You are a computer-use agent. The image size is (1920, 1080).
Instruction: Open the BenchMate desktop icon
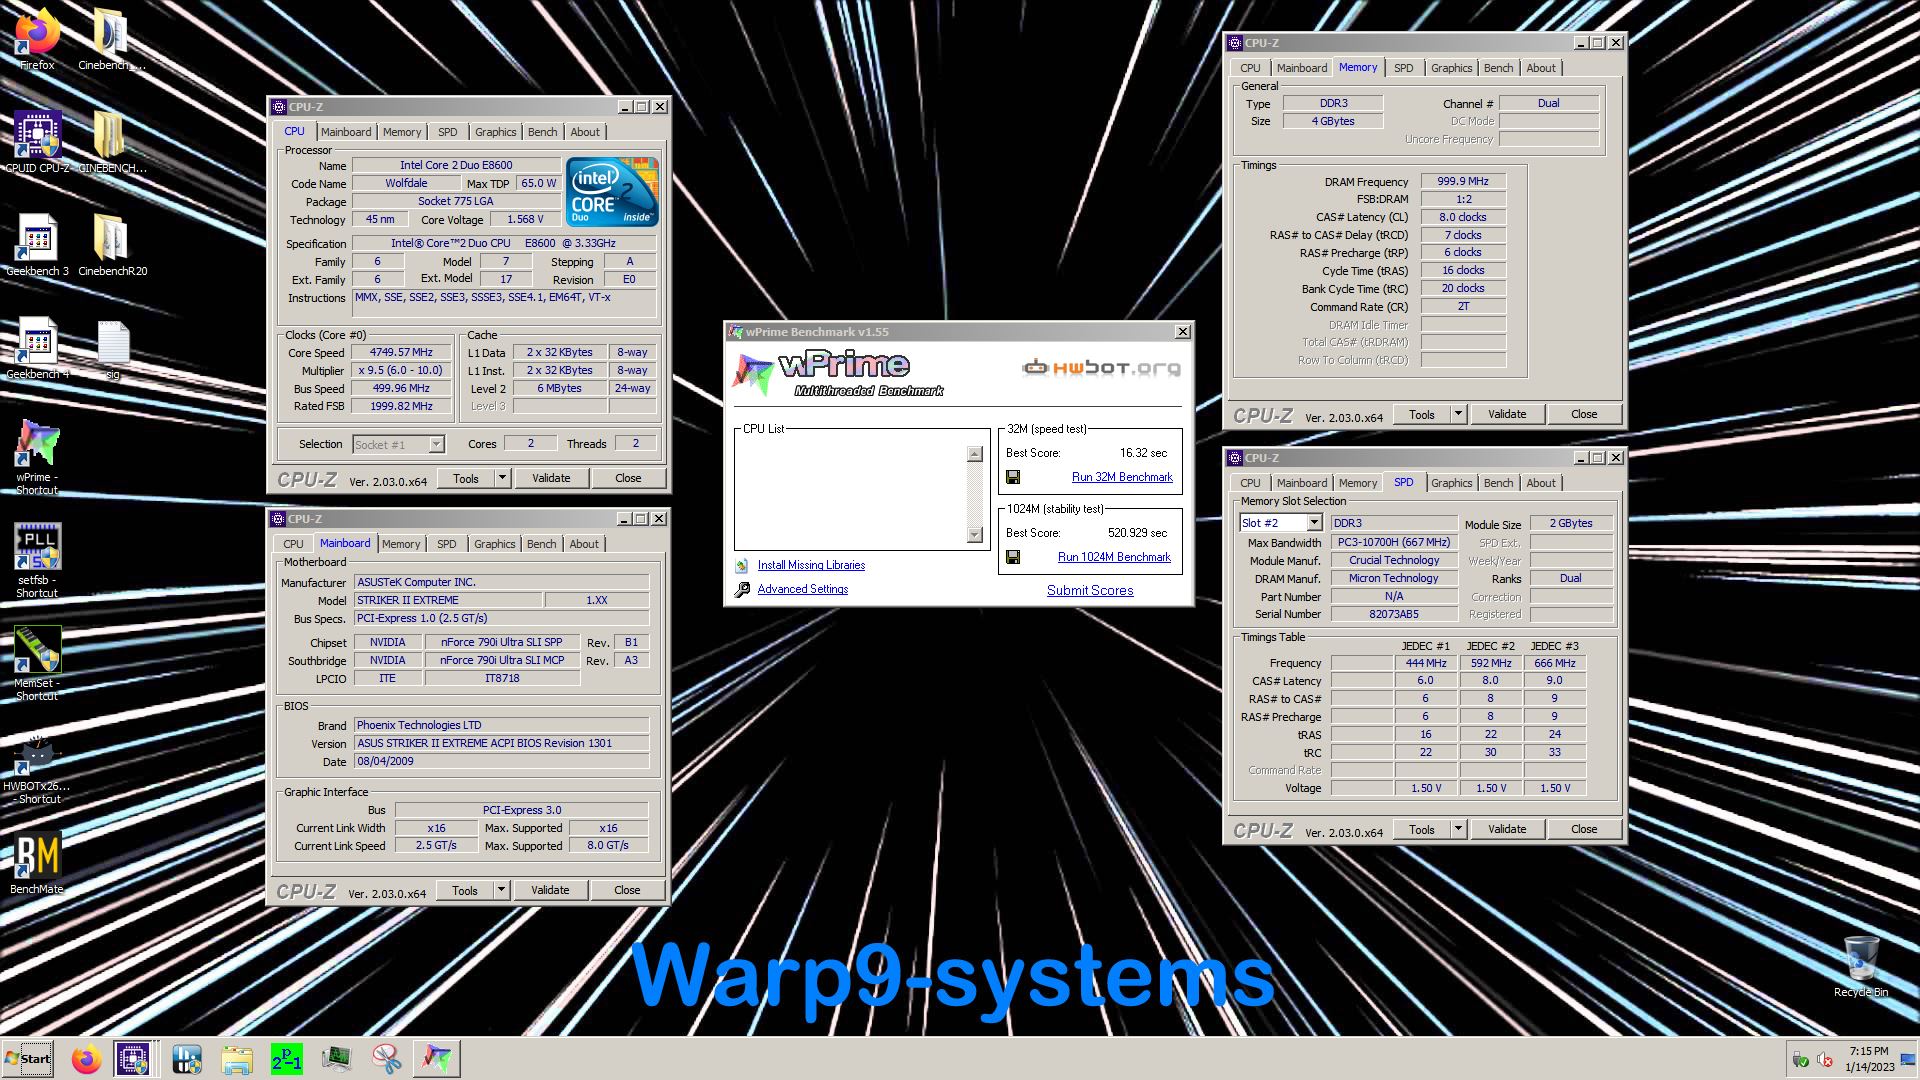point(37,862)
